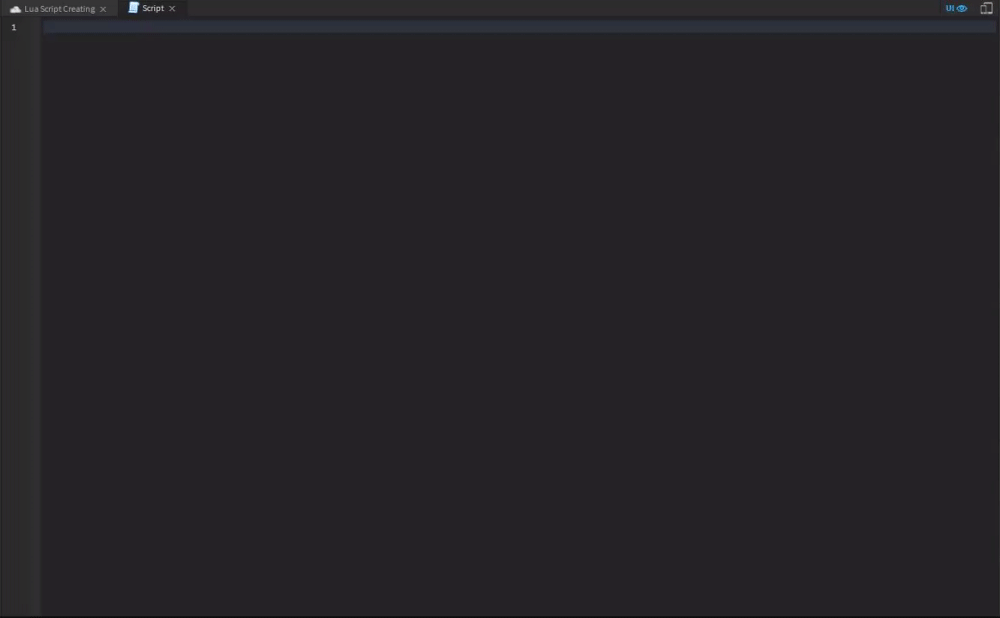Close the Lua Script Creating tab
This screenshot has width=1000, height=618.
point(103,9)
